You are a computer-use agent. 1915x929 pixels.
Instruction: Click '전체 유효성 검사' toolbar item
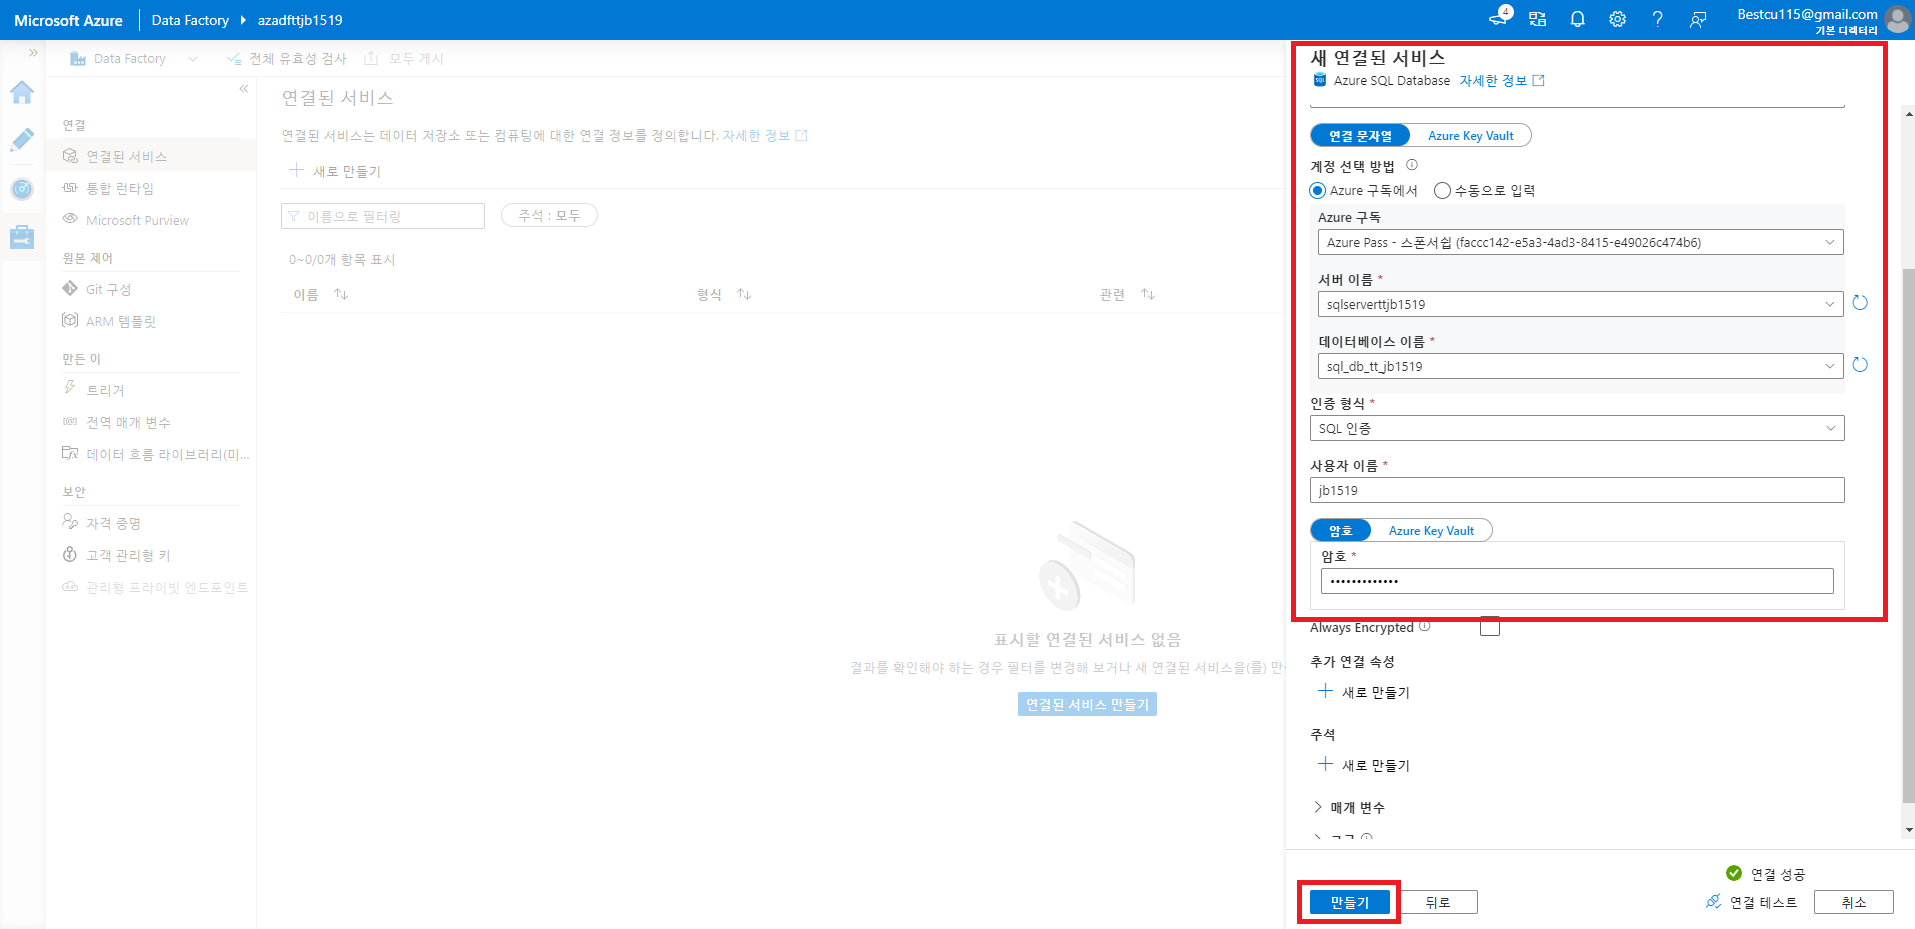pyautogui.click(x=287, y=59)
